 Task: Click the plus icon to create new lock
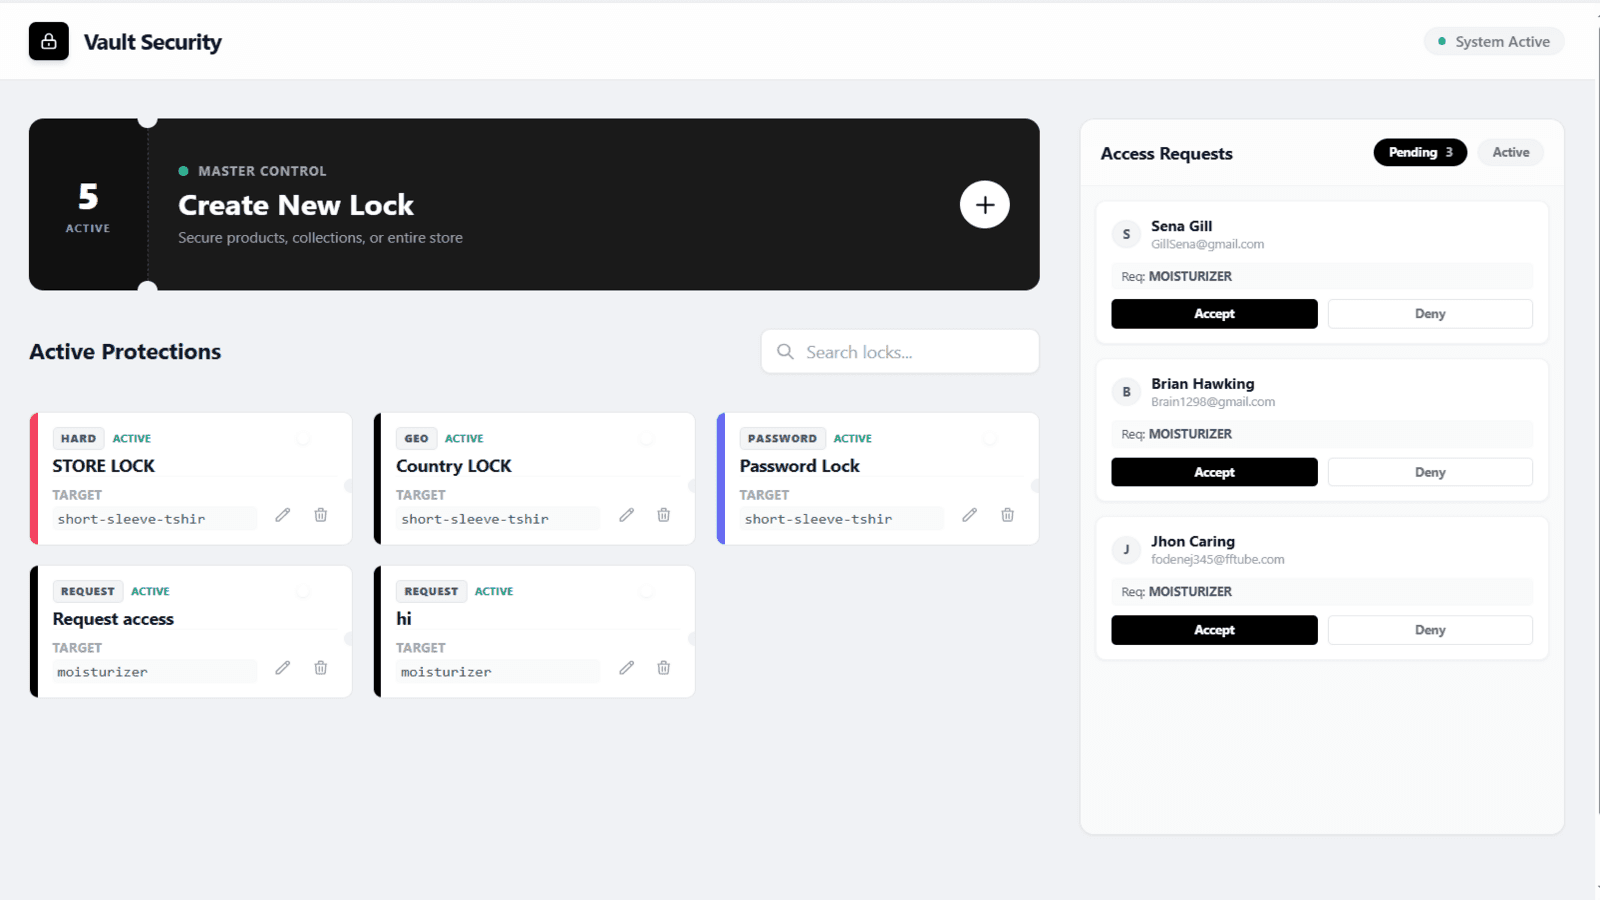click(984, 205)
